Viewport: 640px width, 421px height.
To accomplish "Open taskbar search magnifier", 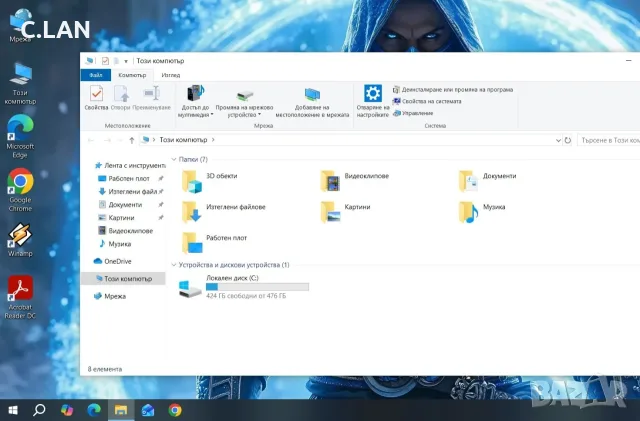I will 40,410.
